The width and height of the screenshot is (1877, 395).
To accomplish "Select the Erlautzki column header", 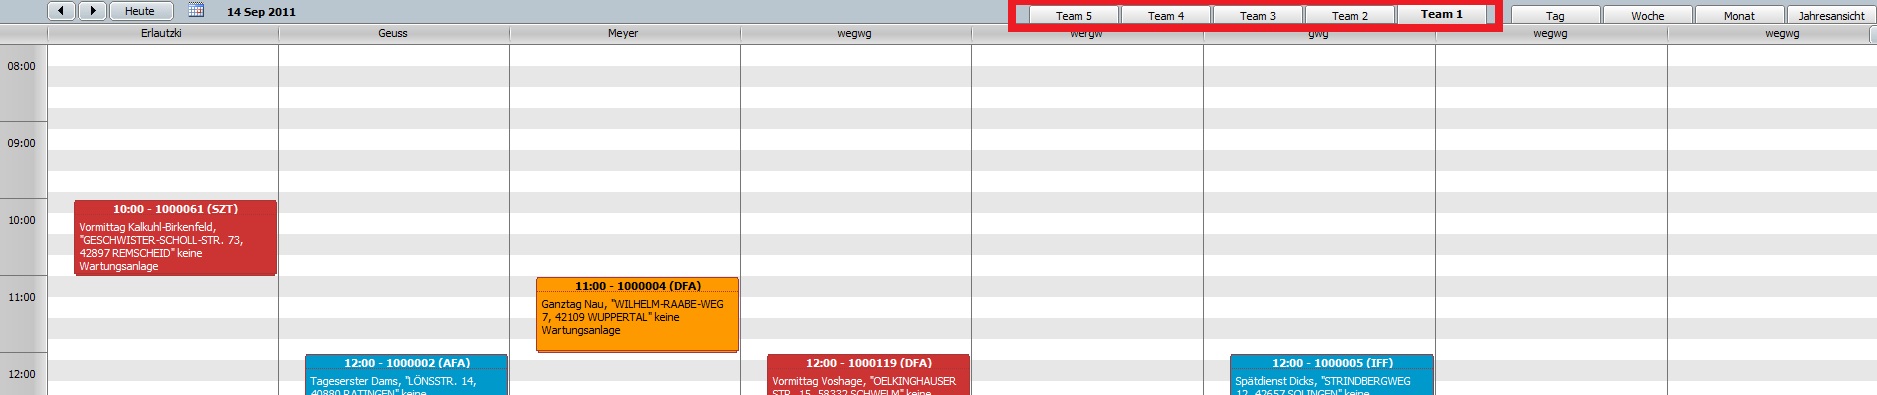I will point(162,33).
